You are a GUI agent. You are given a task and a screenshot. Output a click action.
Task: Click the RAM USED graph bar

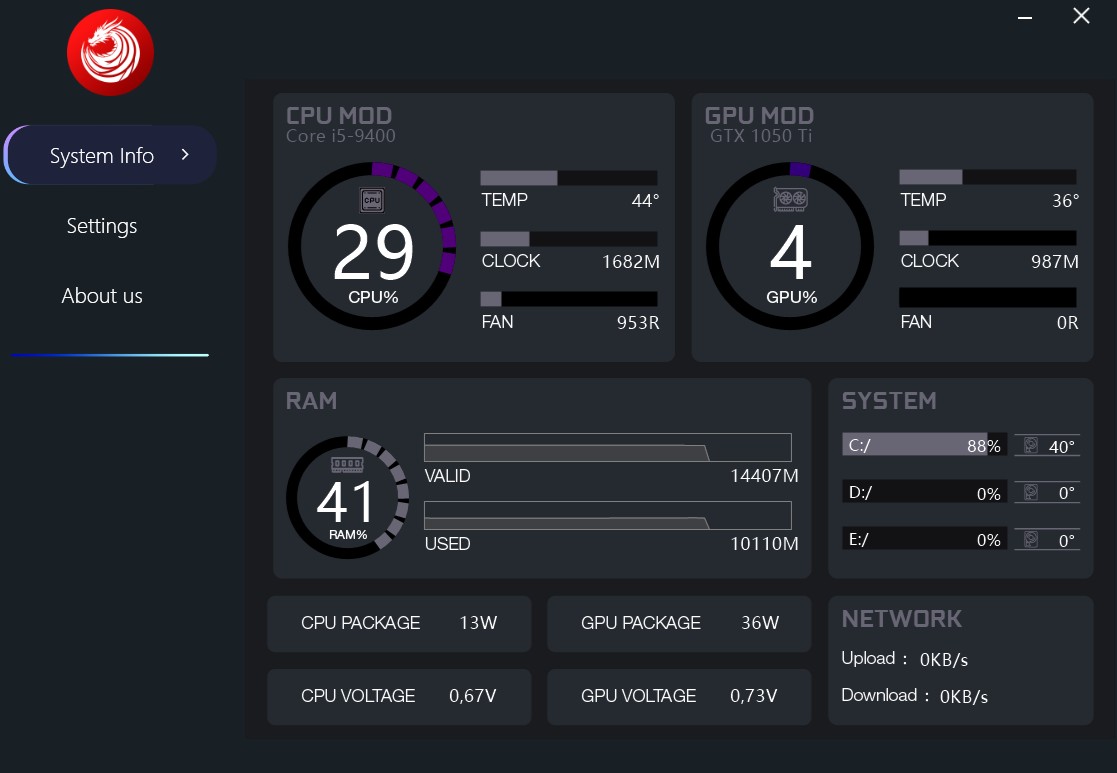click(x=607, y=516)
